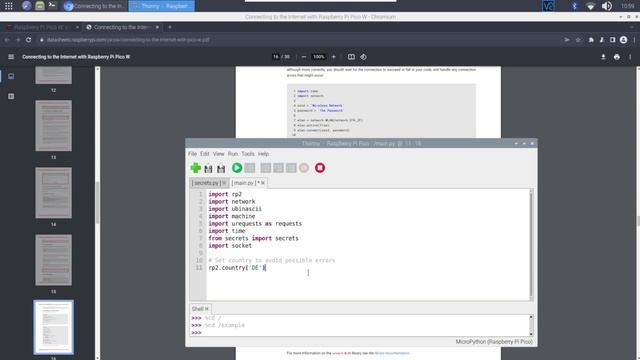
Task: Open the File menu in Thonny
Action: coord(192,154)
